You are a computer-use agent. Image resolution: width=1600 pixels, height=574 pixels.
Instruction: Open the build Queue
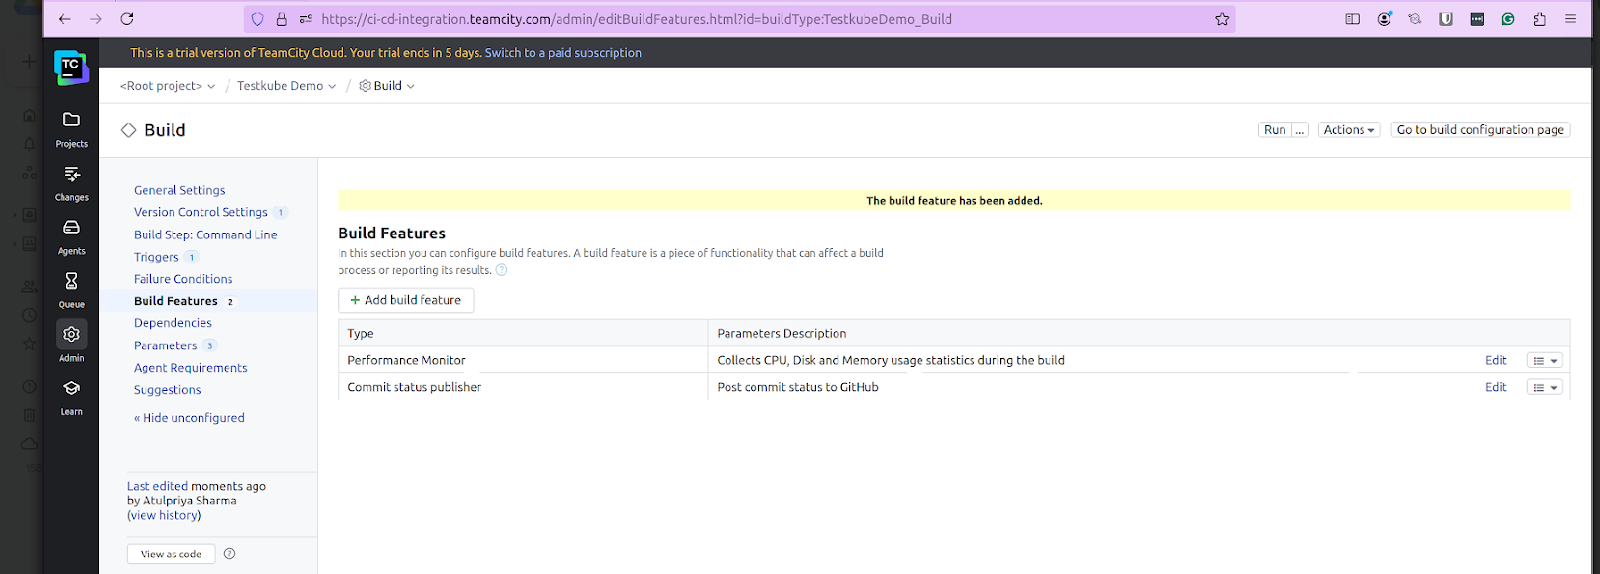click(x=71, y=290)
